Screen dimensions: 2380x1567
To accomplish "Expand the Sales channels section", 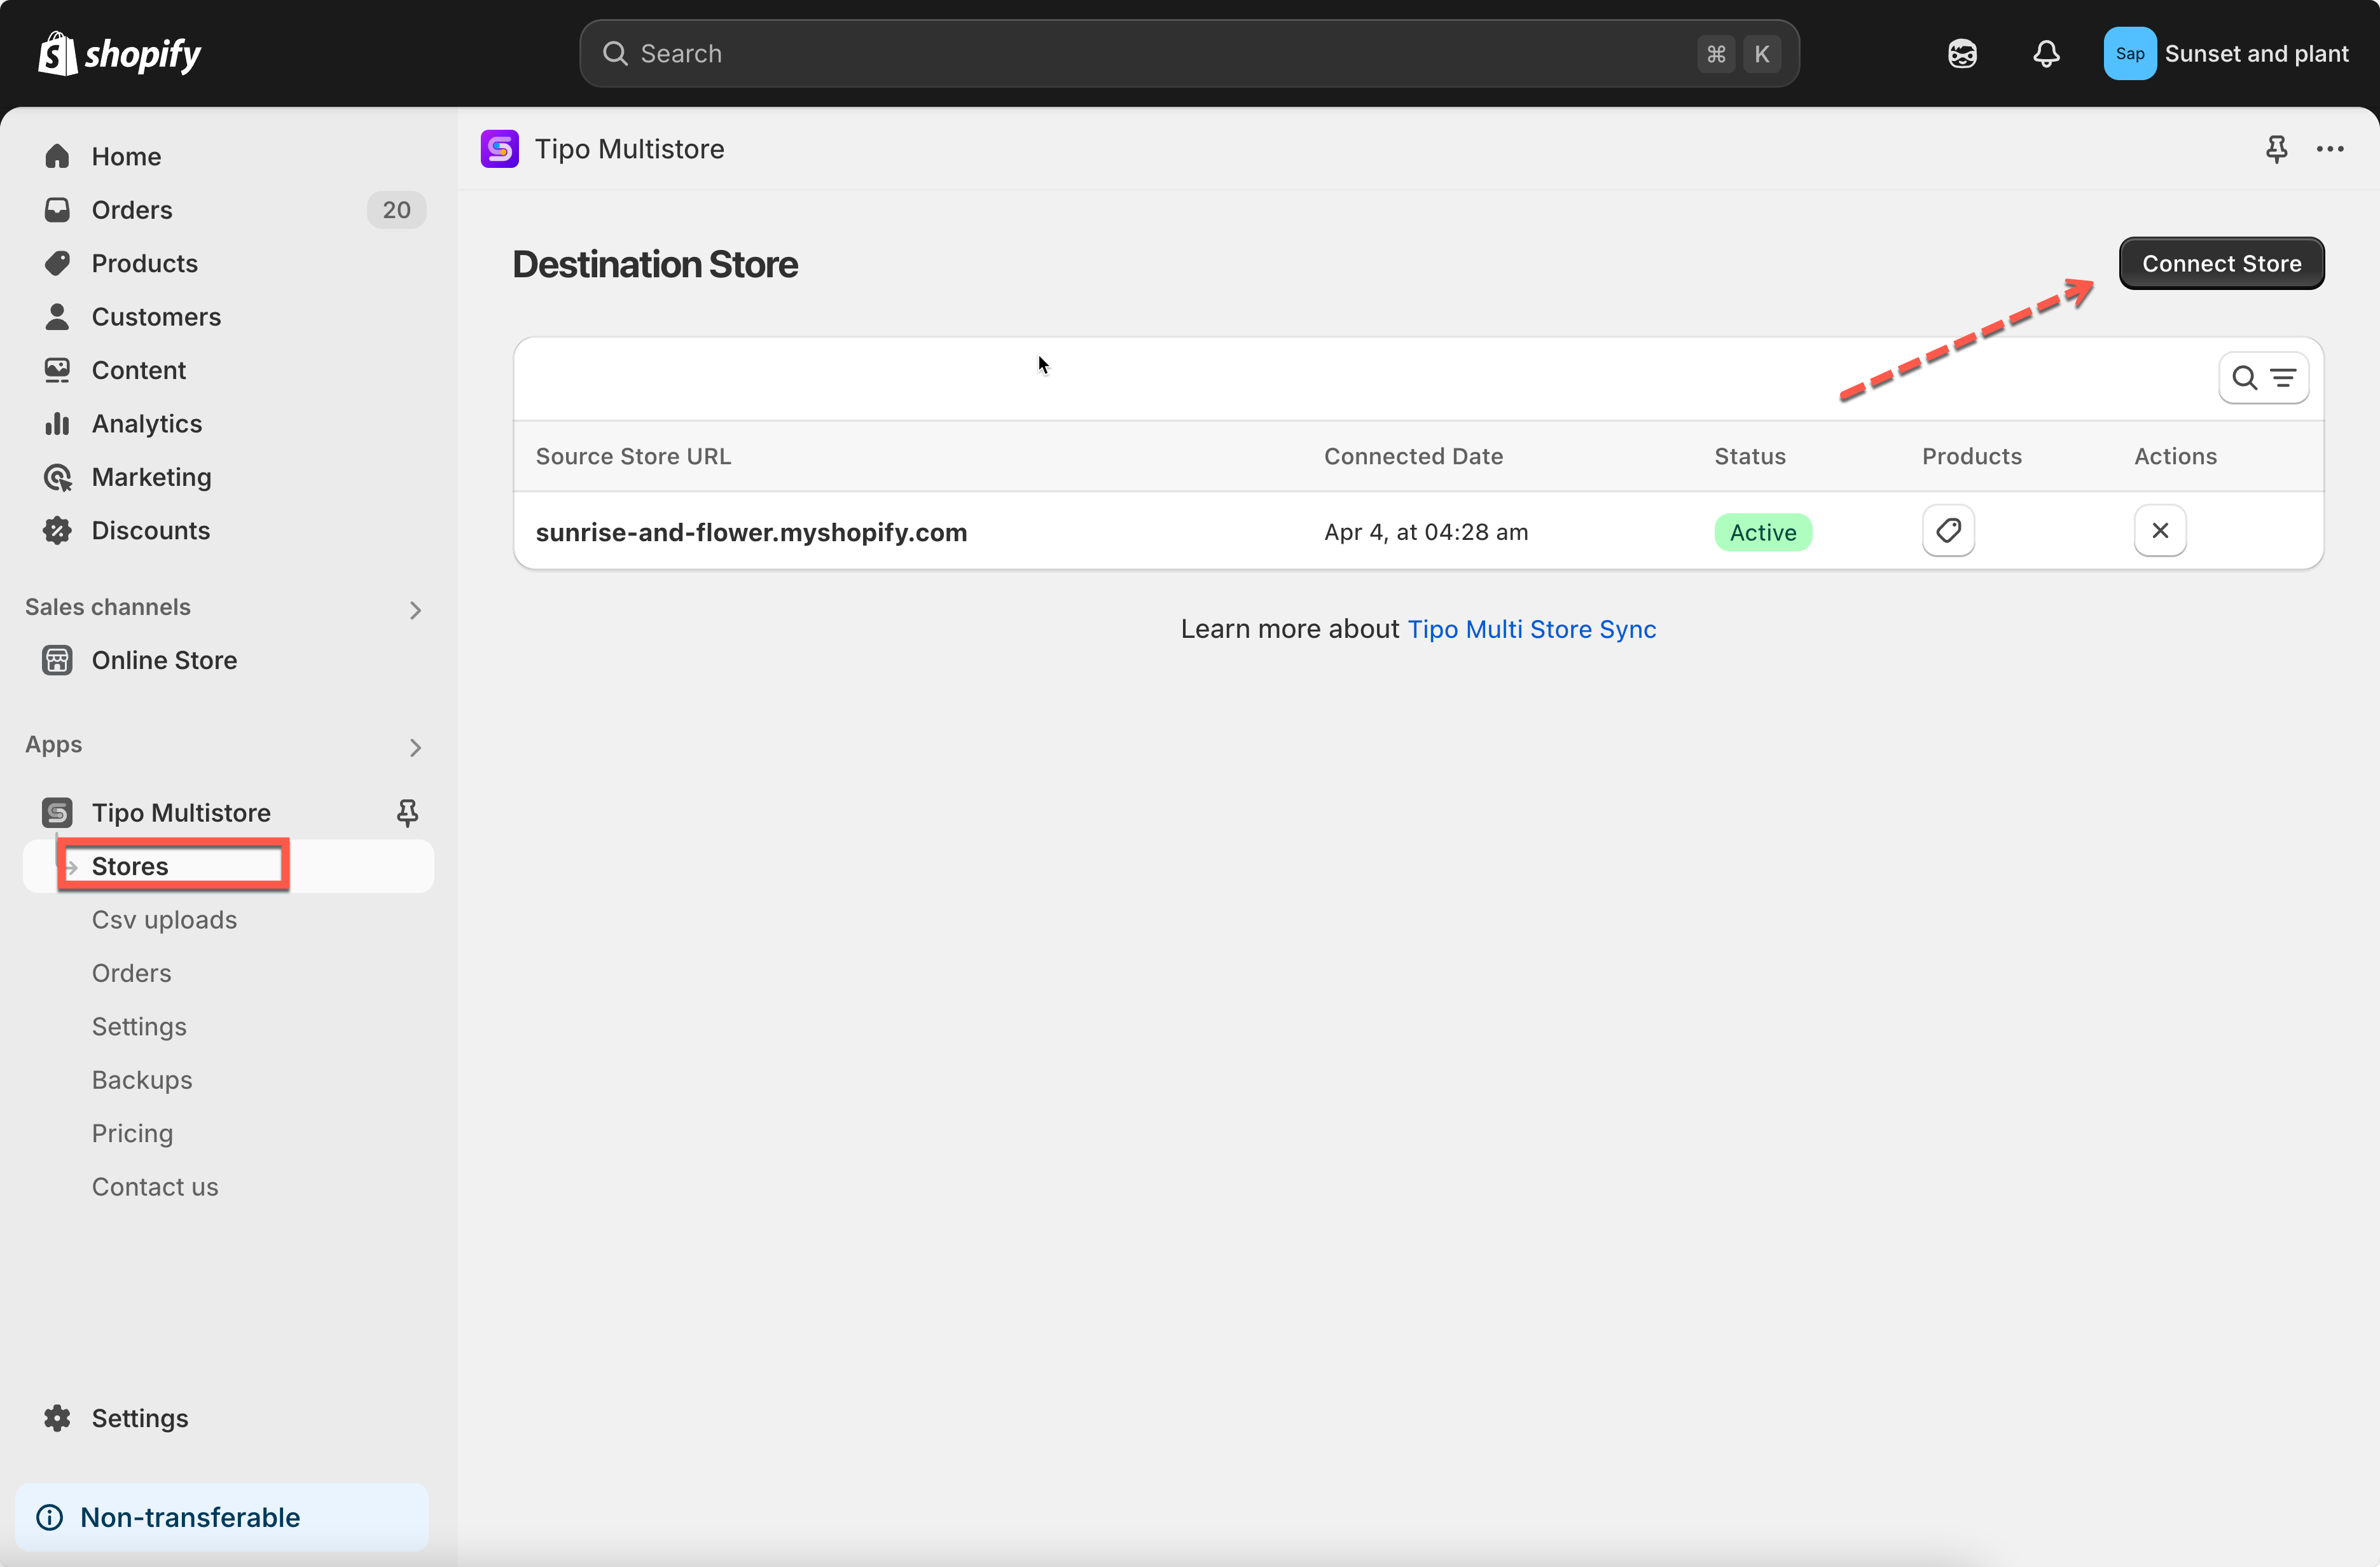I will 415,609.
